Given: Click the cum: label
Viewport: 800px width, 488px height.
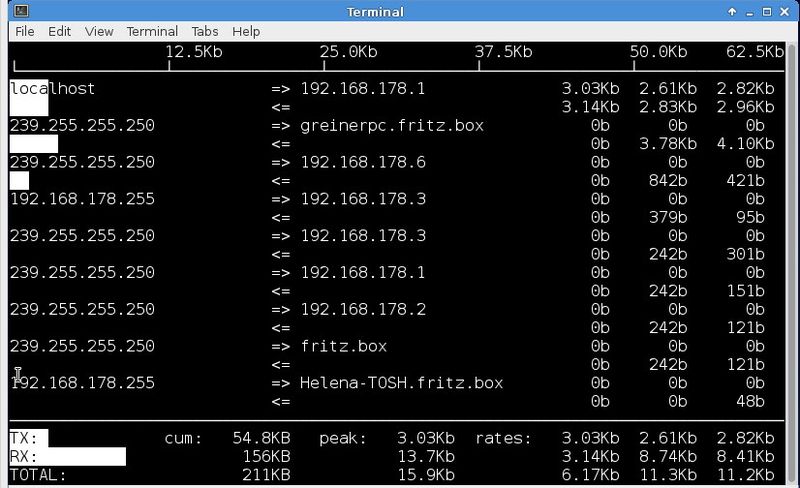Looking at the screenshot, I should pos(183,438).
